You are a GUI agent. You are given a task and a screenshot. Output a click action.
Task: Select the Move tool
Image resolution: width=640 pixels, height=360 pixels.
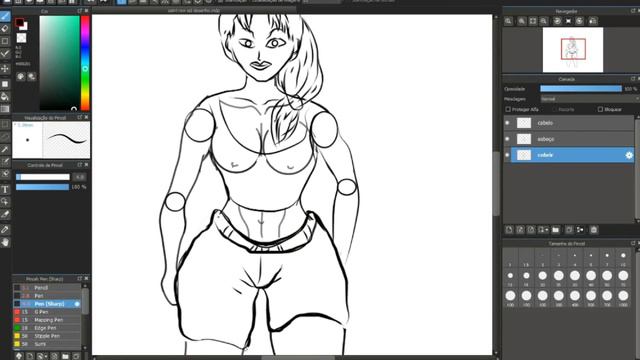pyautogui.click(x=5, y=68)
